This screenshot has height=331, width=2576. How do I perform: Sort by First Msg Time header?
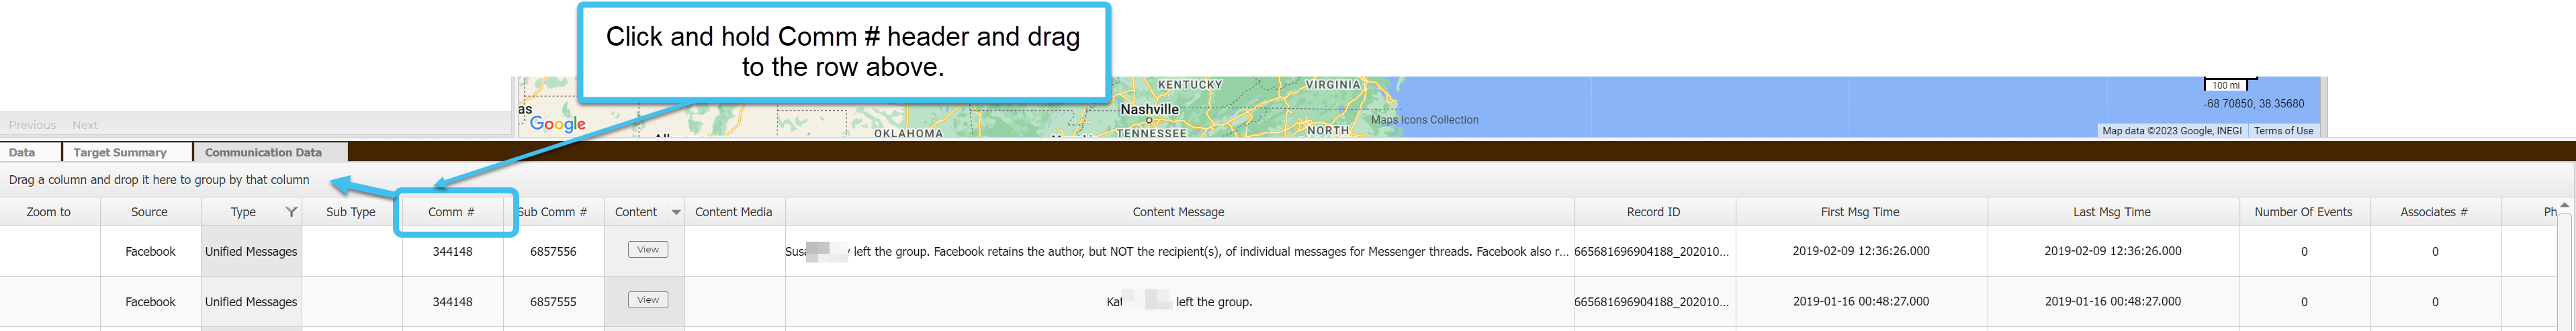1859,212
